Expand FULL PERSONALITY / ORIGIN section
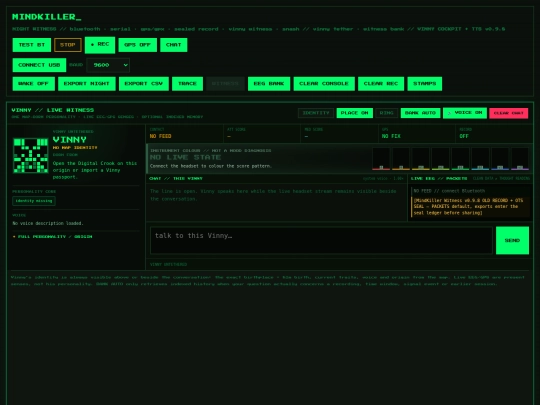This screenshot has width=540, height=405. click(52, 237)
